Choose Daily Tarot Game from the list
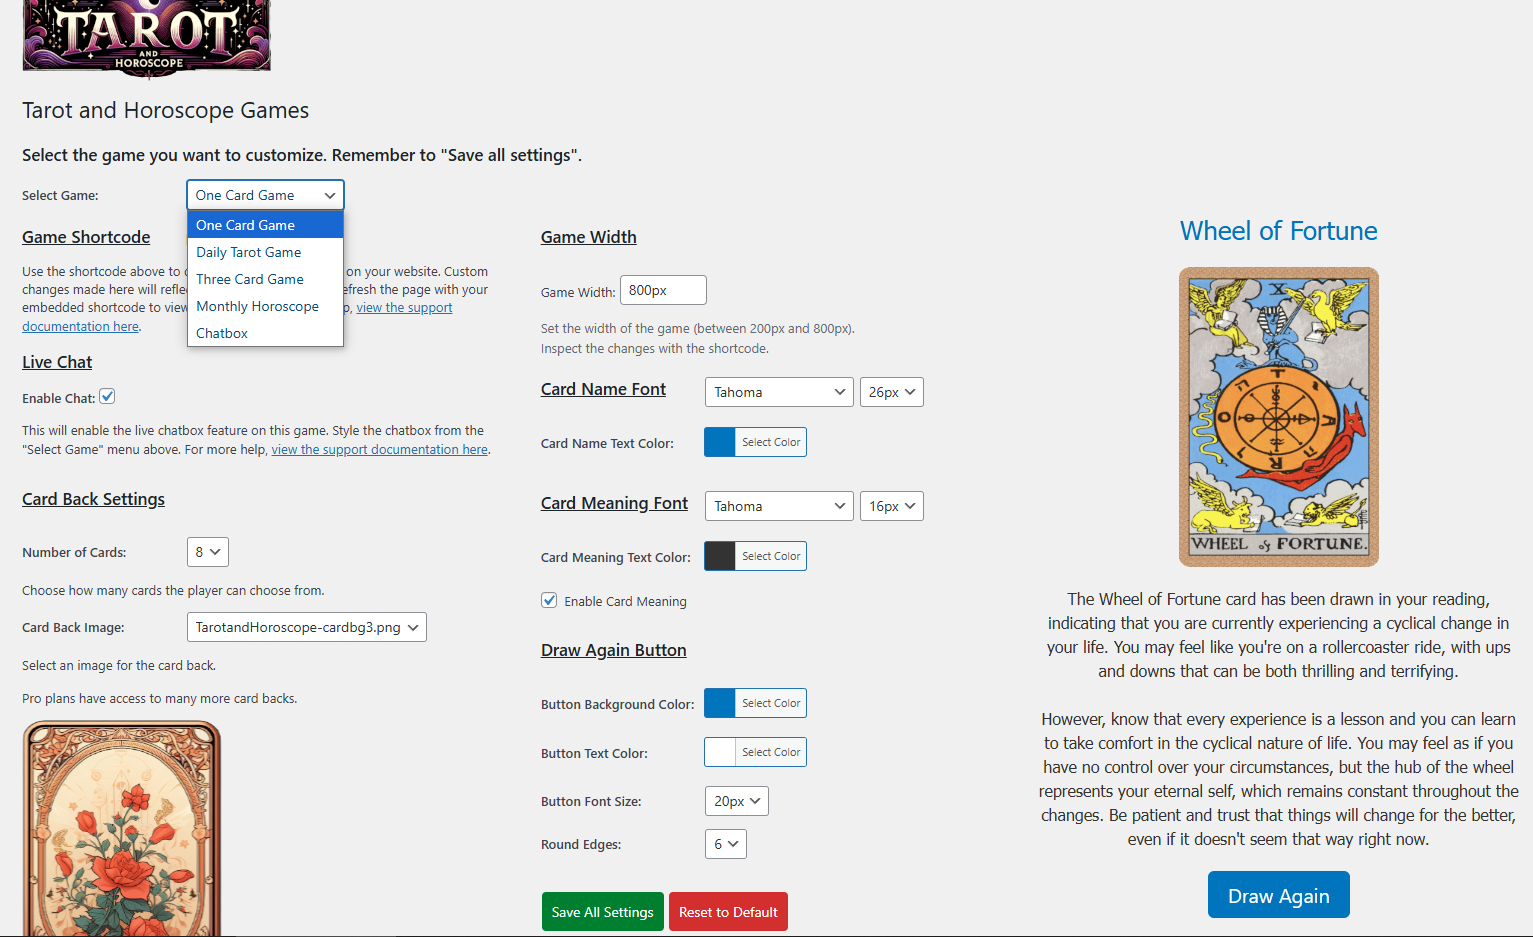 coord(265,252)
